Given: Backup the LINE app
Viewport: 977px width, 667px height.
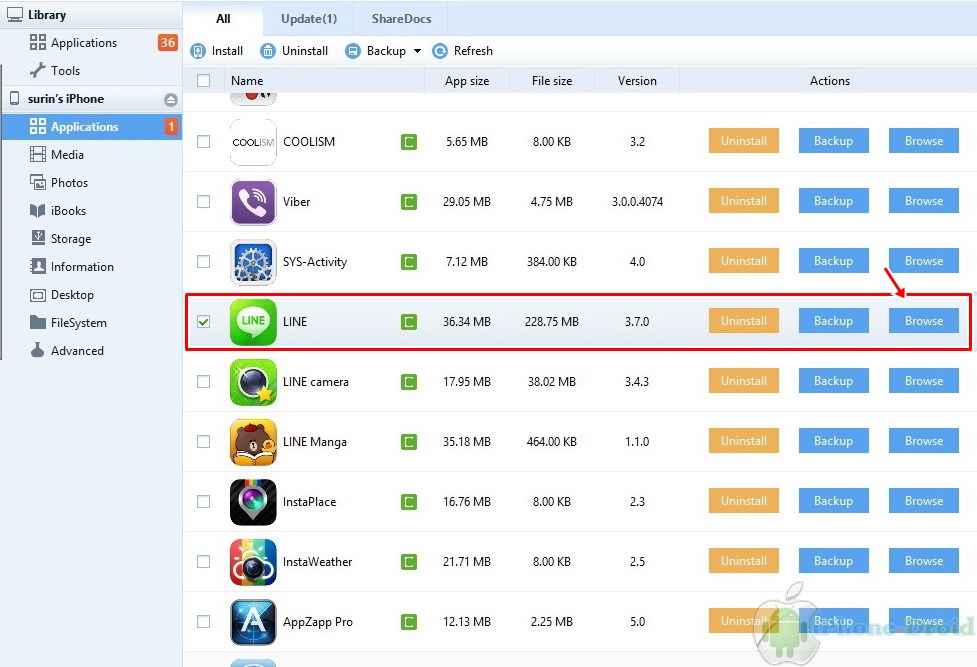Looking at the screenshot, I should click(x=834, y=321).
